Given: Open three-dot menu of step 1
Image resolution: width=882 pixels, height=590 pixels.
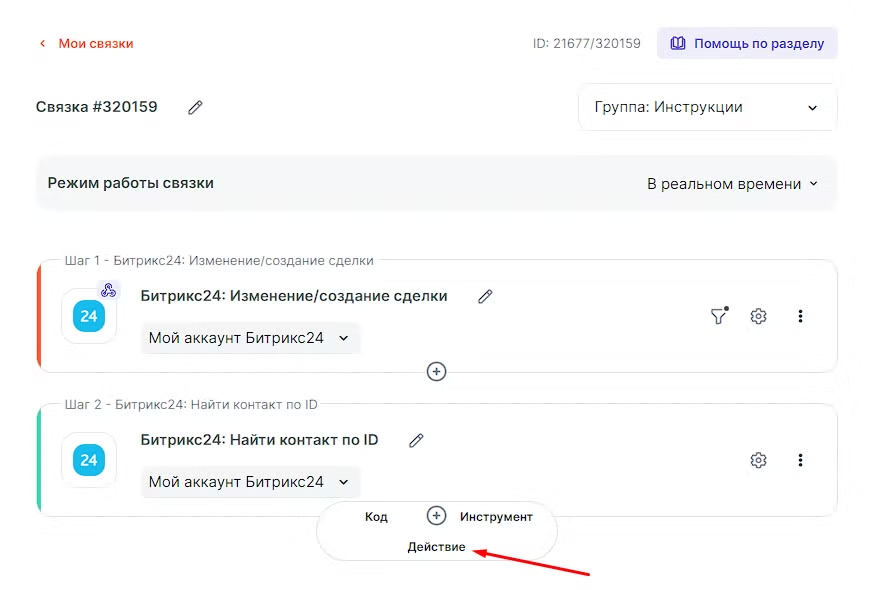Looking at the screenshot, I should (800, 316).
